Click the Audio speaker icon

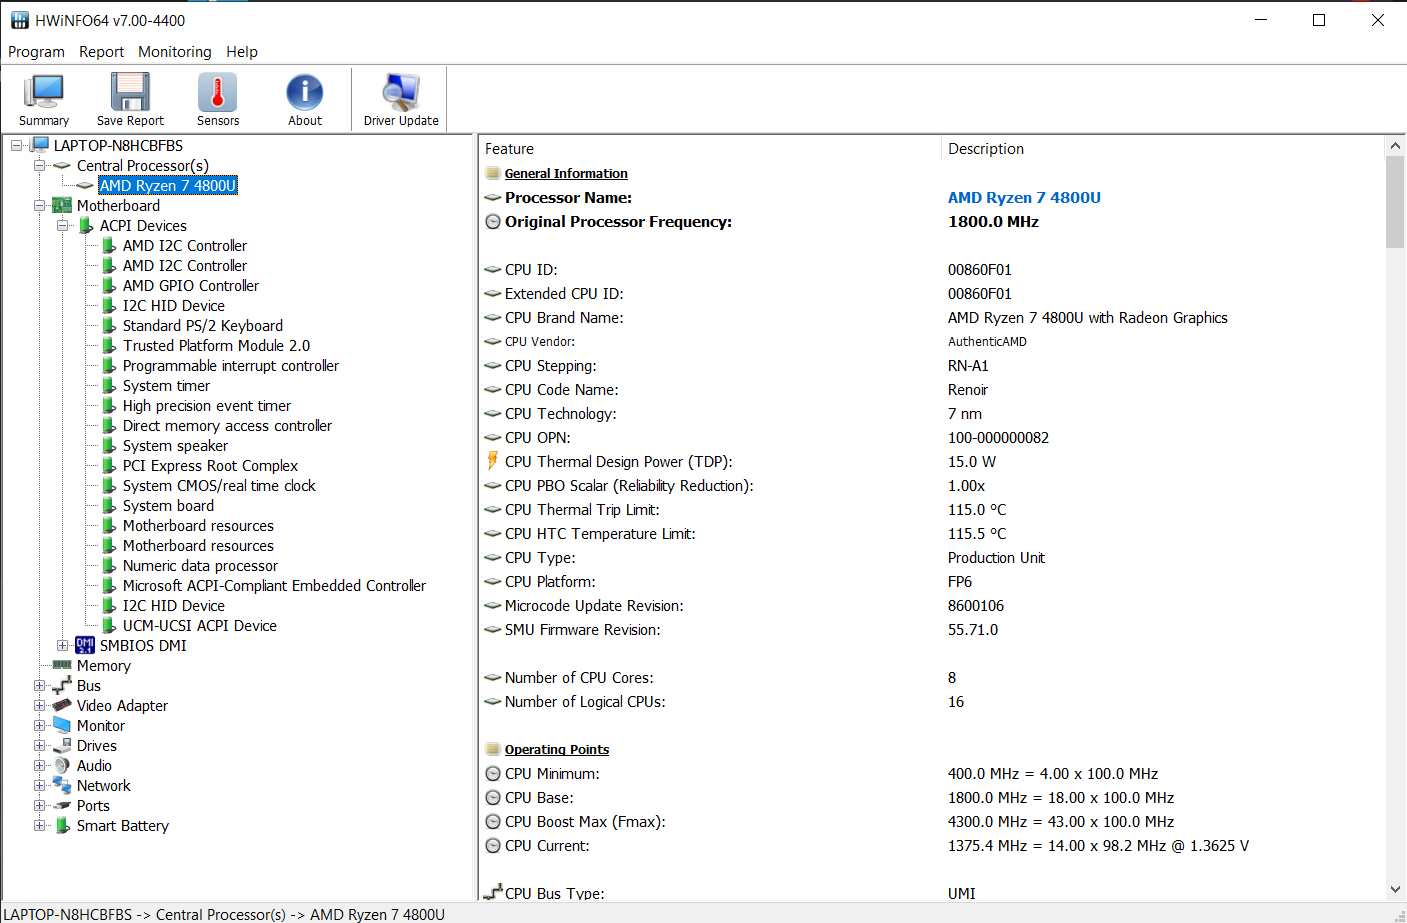point(62,766)
